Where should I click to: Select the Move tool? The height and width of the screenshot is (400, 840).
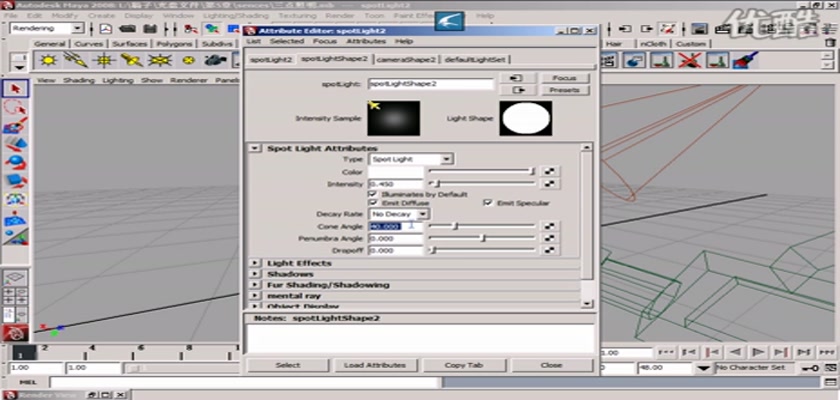pos(16,144)
